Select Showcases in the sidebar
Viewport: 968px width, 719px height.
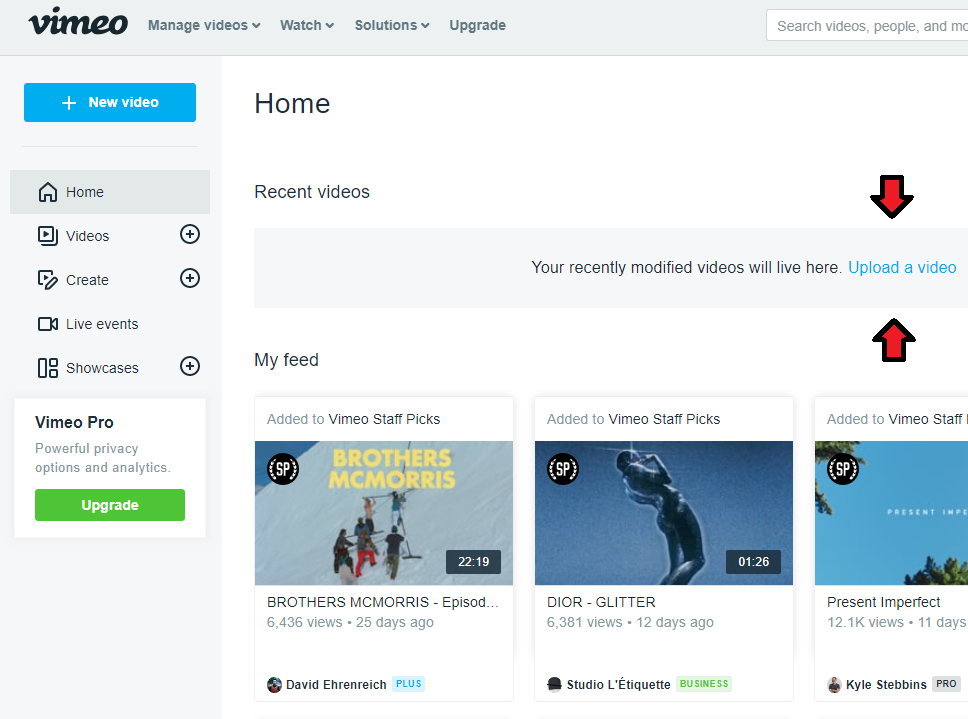tap(102, 368)
